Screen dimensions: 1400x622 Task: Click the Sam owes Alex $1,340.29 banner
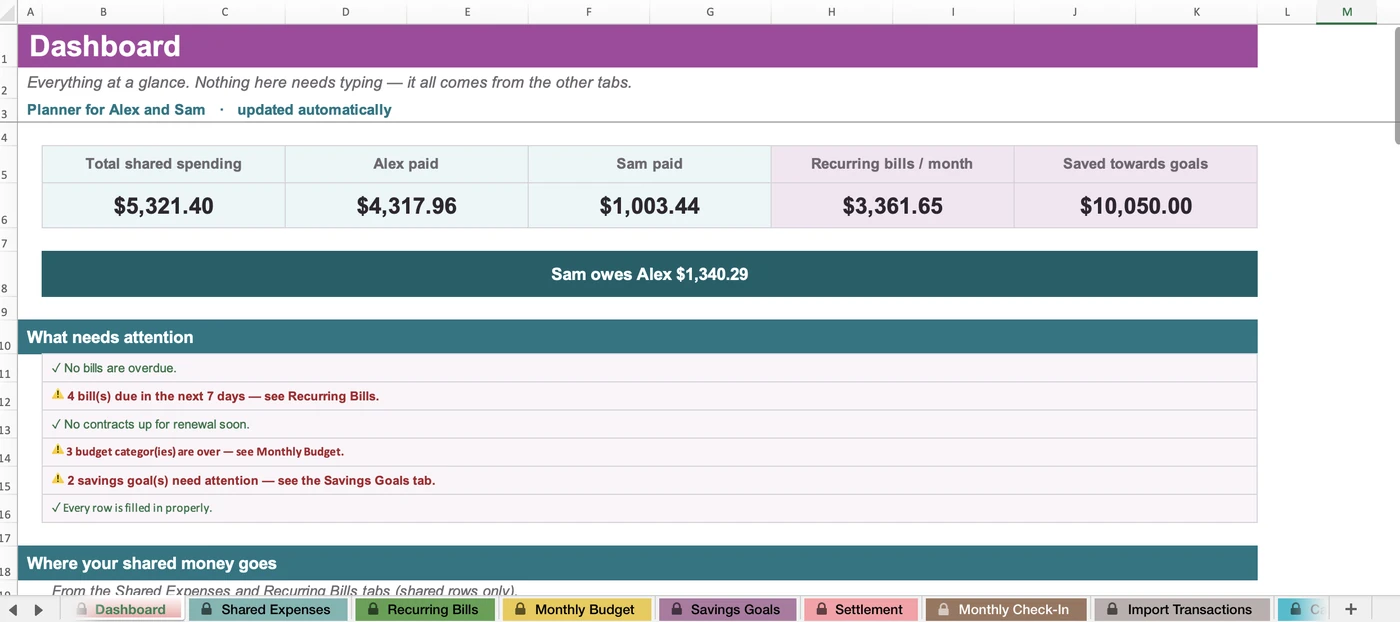click(649, 274)
